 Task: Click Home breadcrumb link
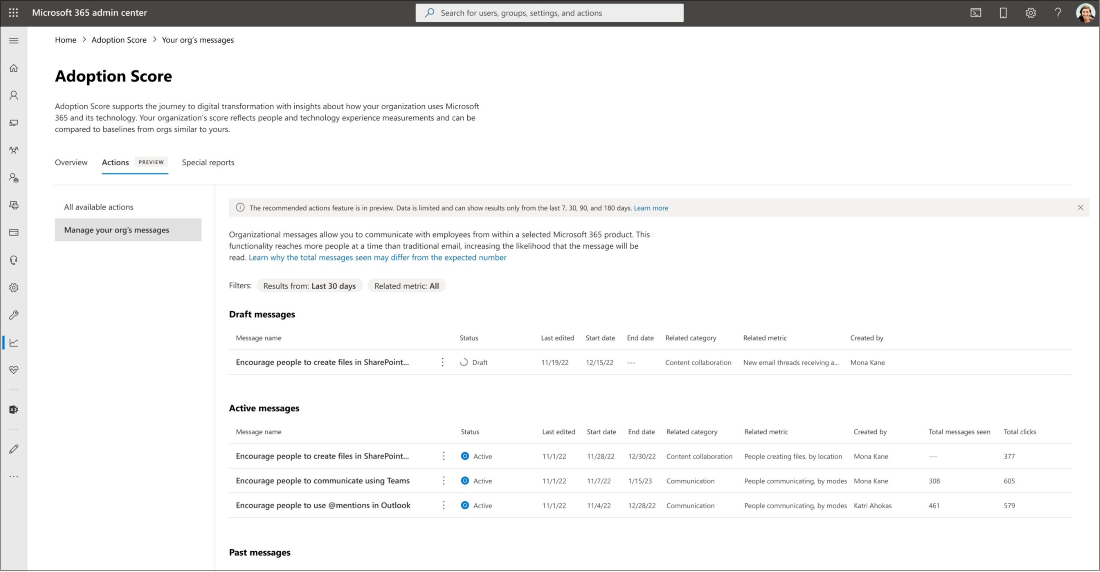pyautogui.click(x=65, y=40)
